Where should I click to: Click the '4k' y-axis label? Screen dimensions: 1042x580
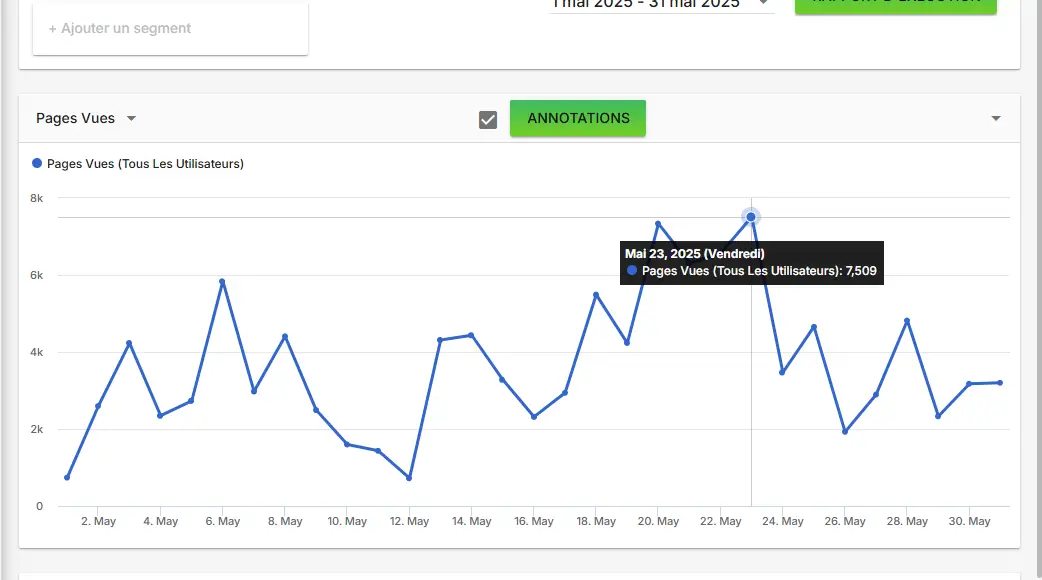coord(37,352)
